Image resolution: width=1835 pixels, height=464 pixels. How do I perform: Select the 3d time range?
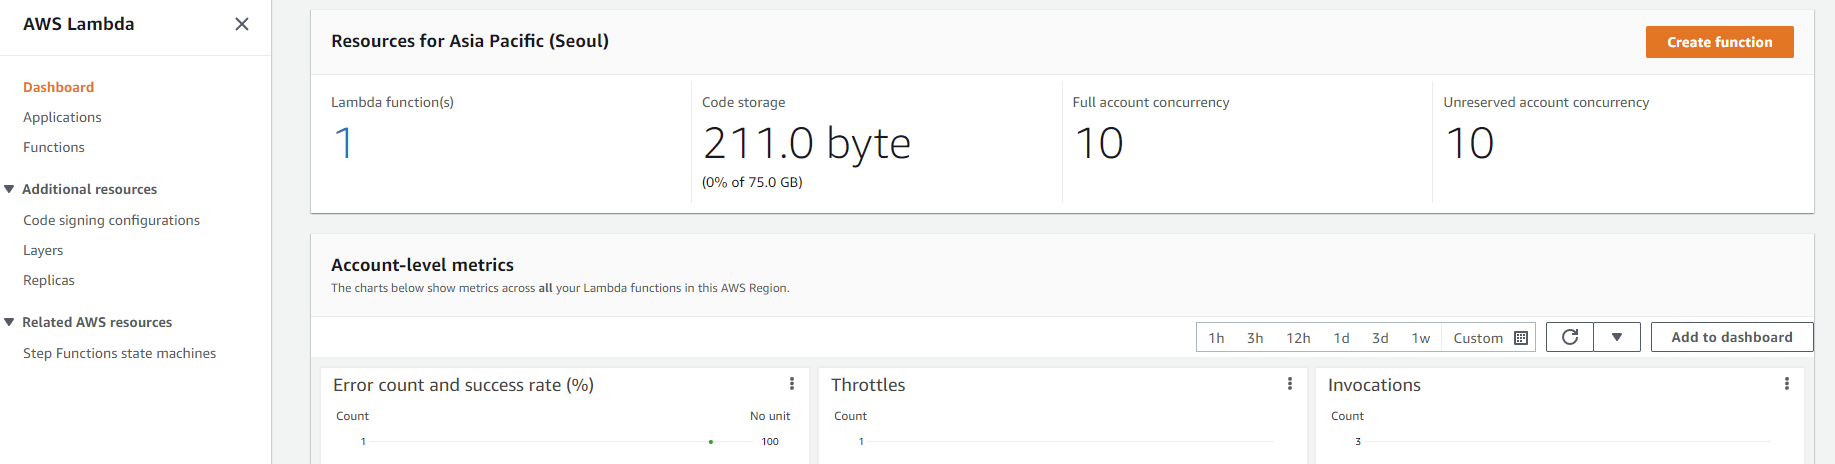(x=1380, y=338)
